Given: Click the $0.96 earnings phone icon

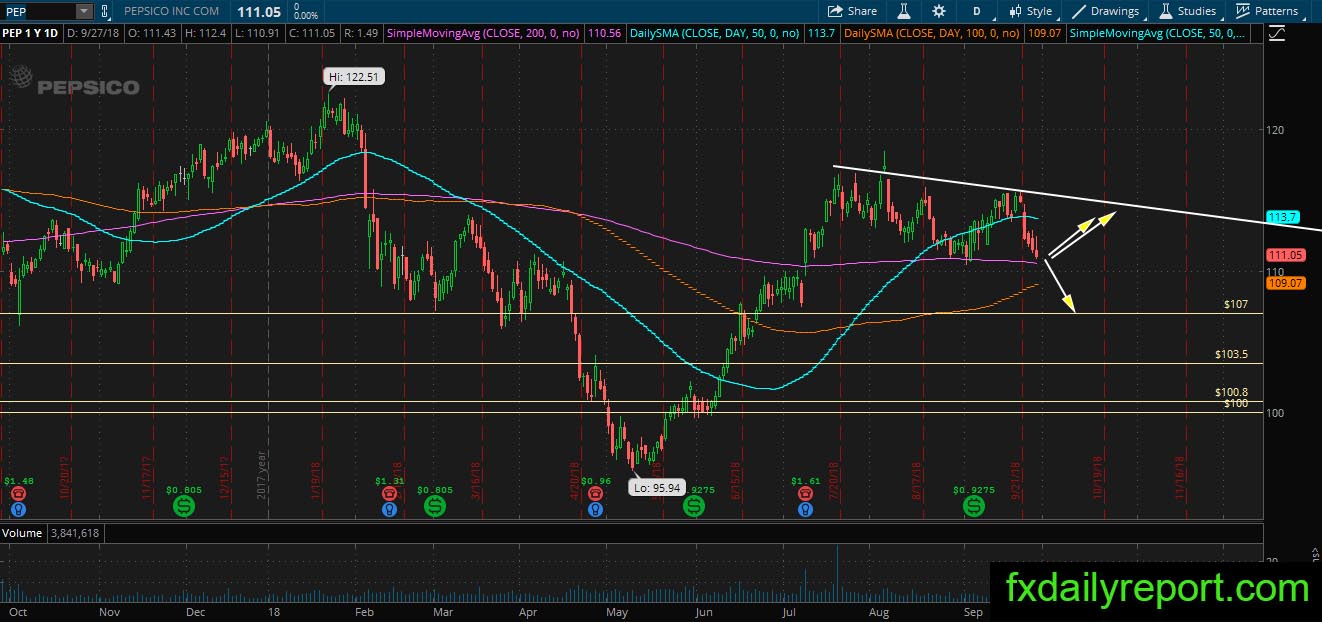Looking at the screenshot, I should click(x=595, y=495).
